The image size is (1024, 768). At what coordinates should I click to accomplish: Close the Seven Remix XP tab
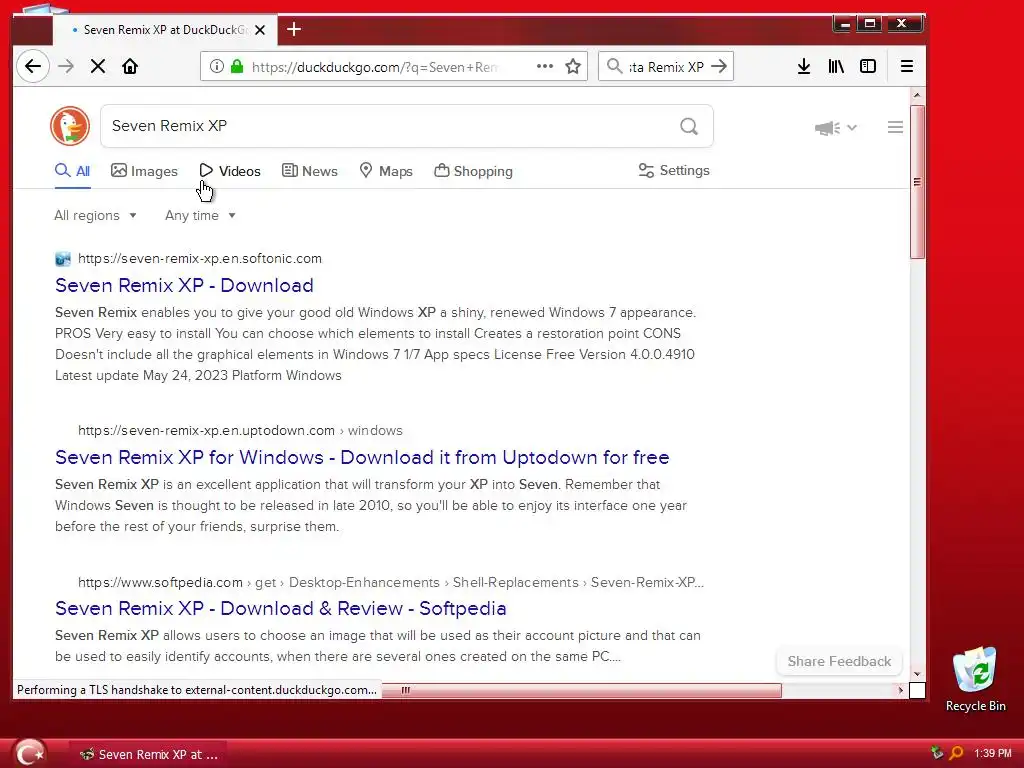[260, 30]
